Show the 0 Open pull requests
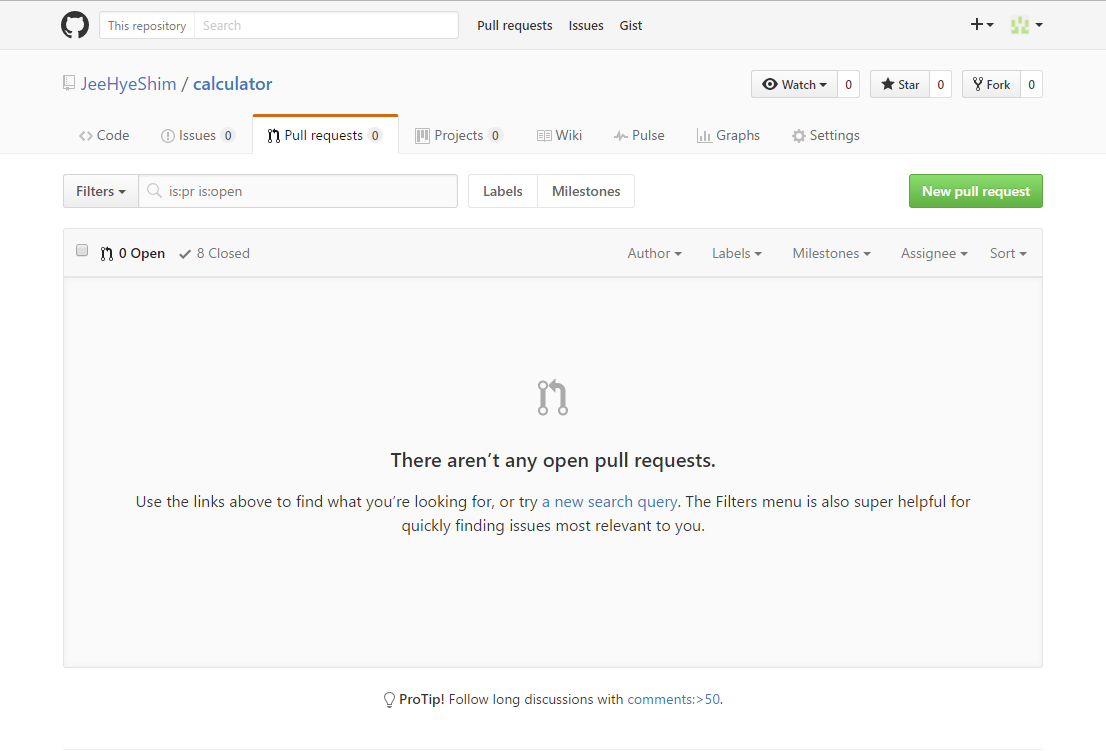1106x751 pixels. pos(133,253)
